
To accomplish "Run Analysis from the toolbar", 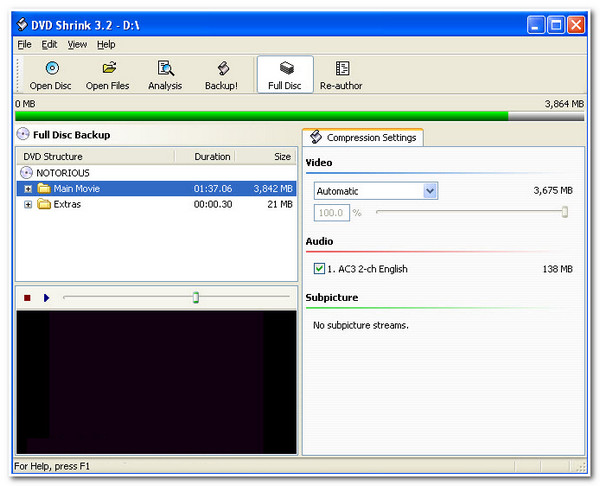I will [x=165, y=75].
